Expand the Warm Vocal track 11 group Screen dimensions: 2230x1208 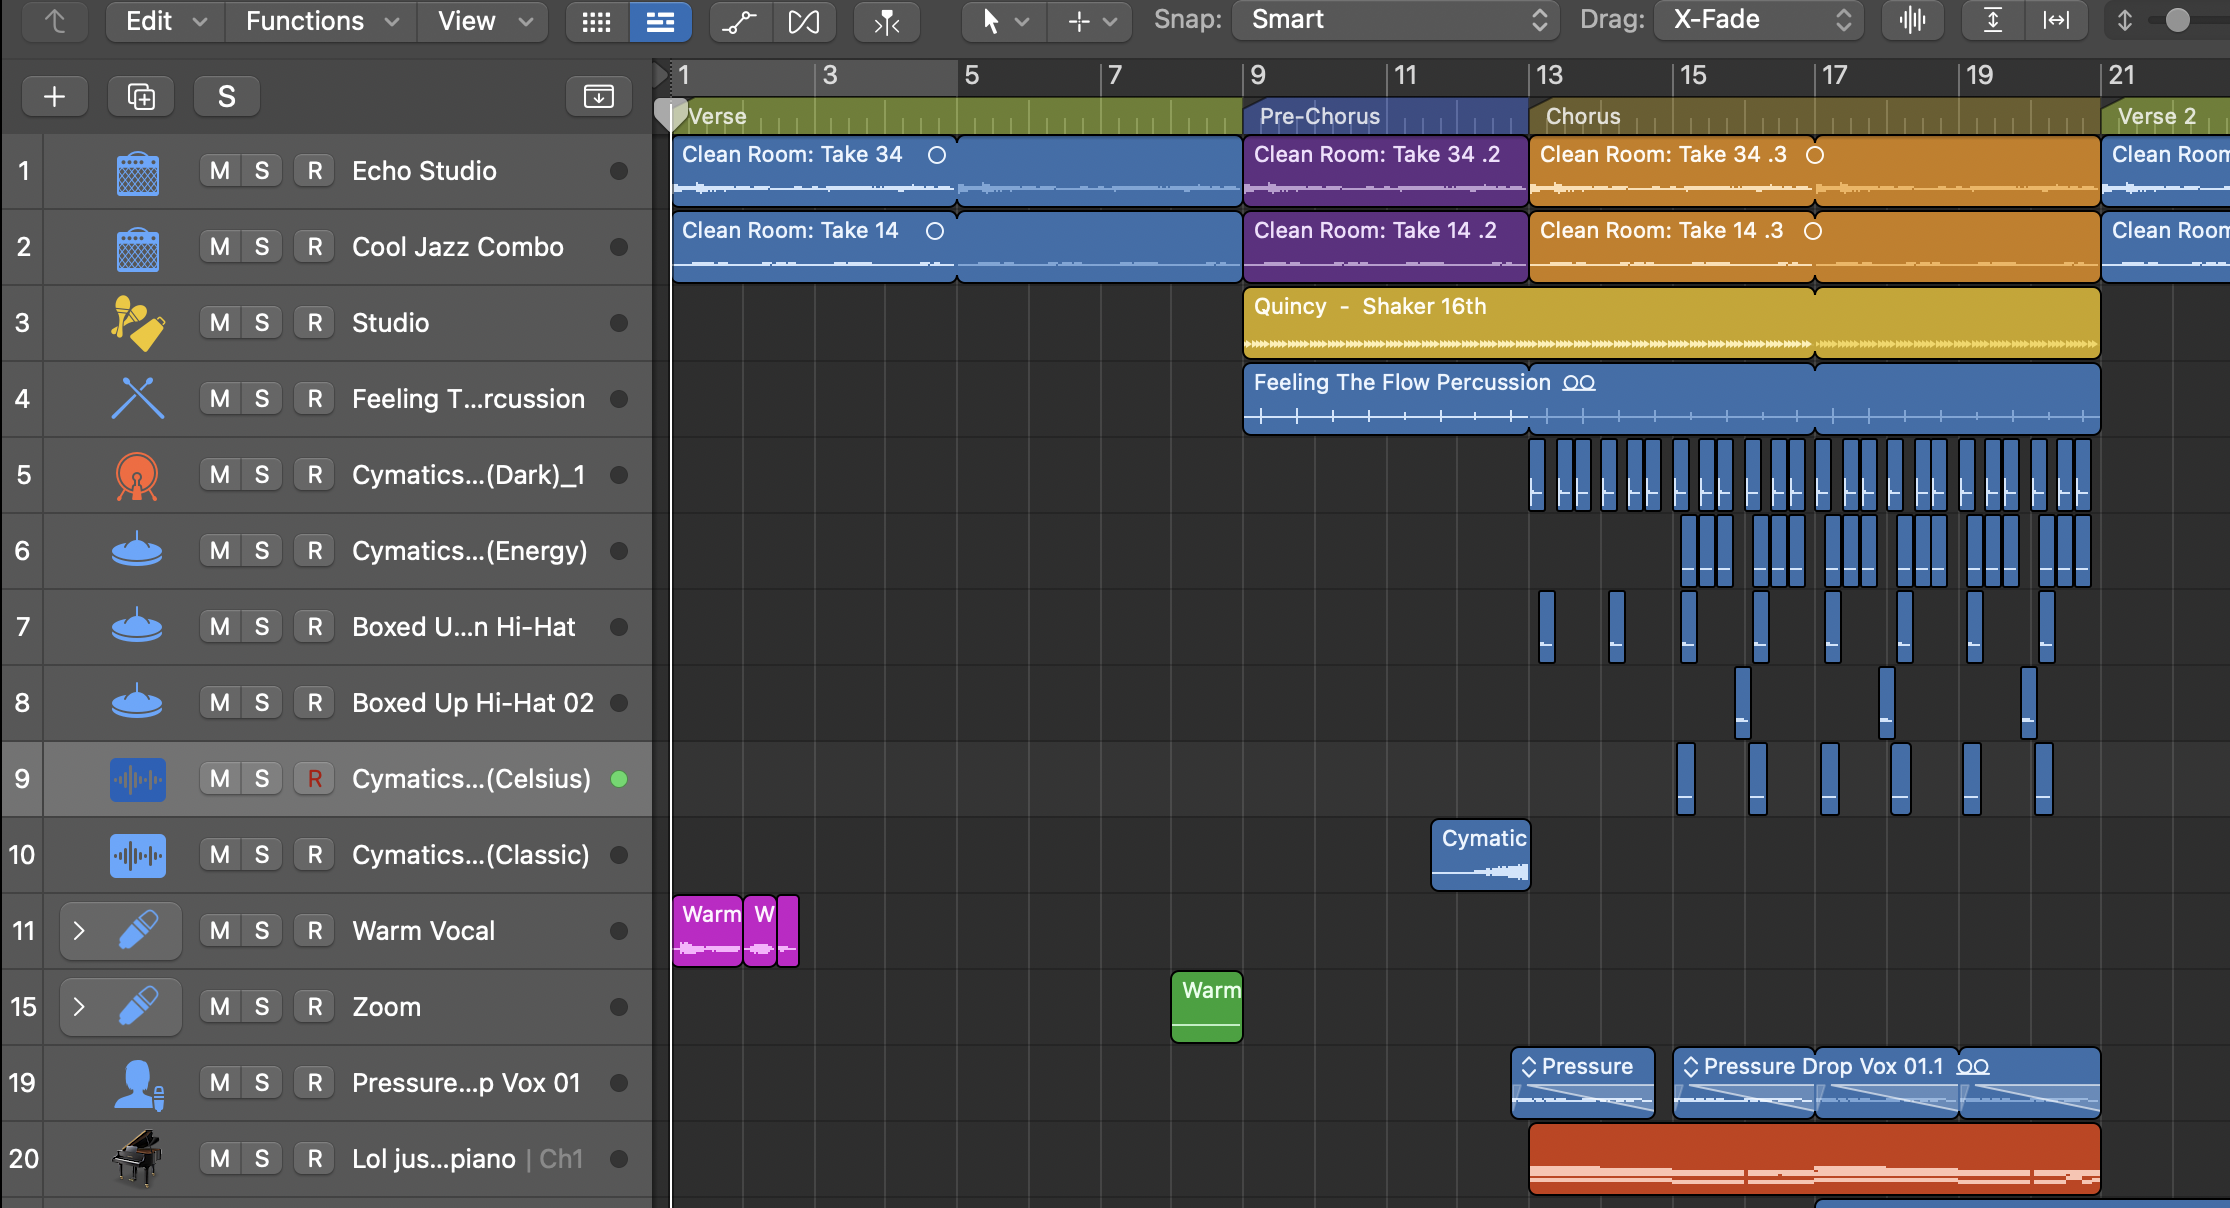pyautogui.click(x=77, y=930)
